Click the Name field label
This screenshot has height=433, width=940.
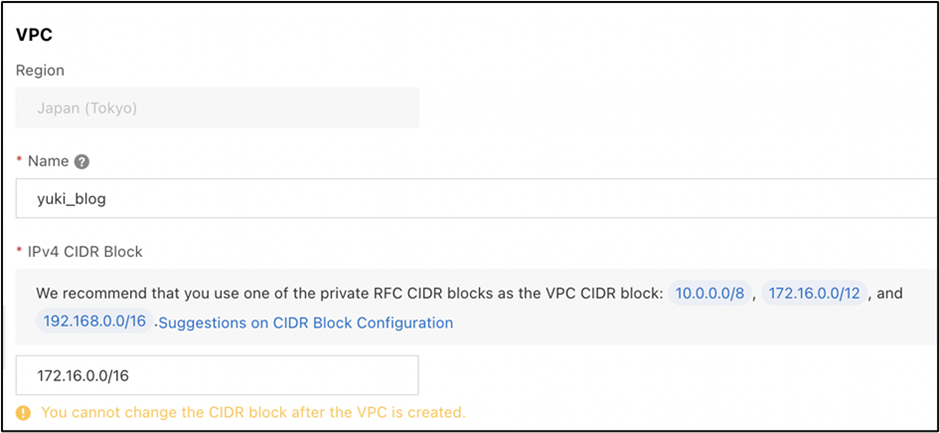point(48,161)
